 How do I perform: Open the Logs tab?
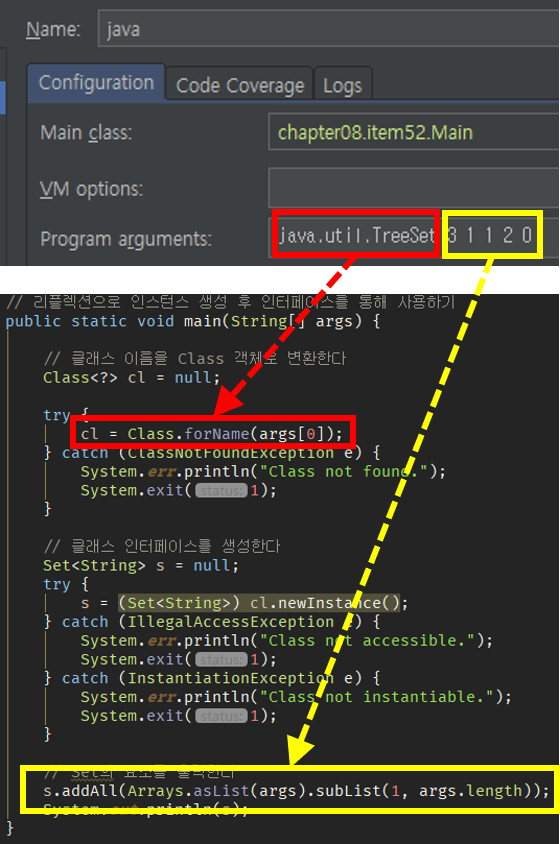(342, 85)
